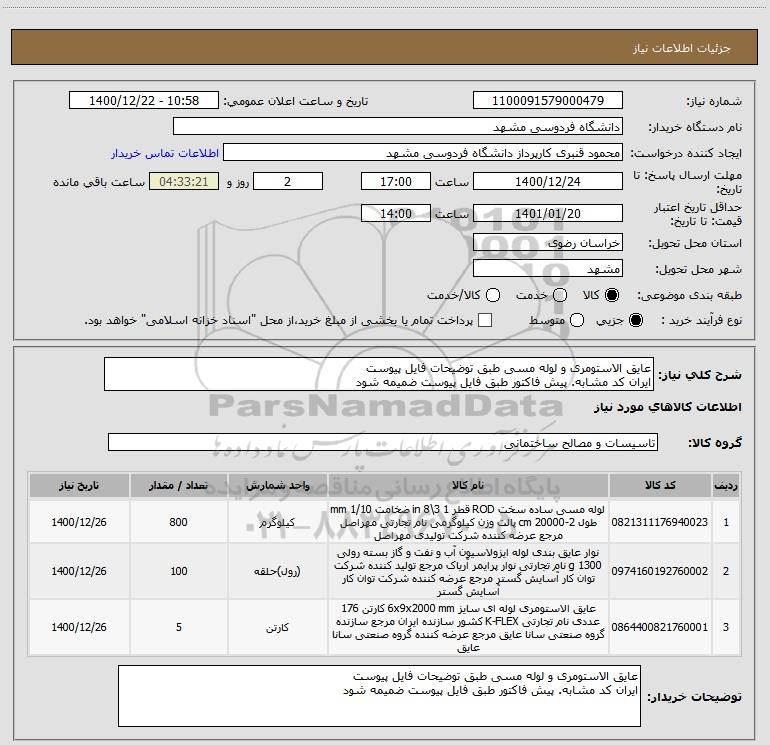Click the announcement date field 1400/12/22 - 10:58
Screen dimensions: 770x745
click(x=144, y=100)
